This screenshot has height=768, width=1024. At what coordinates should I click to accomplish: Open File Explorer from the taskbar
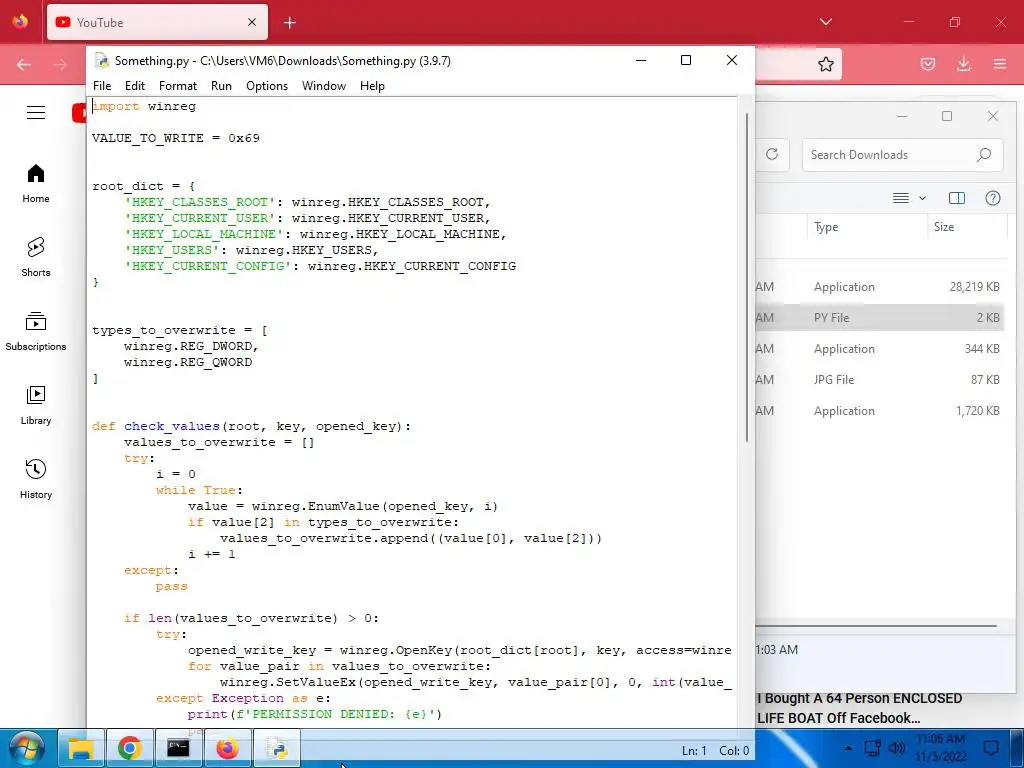(x=82, y=748)
